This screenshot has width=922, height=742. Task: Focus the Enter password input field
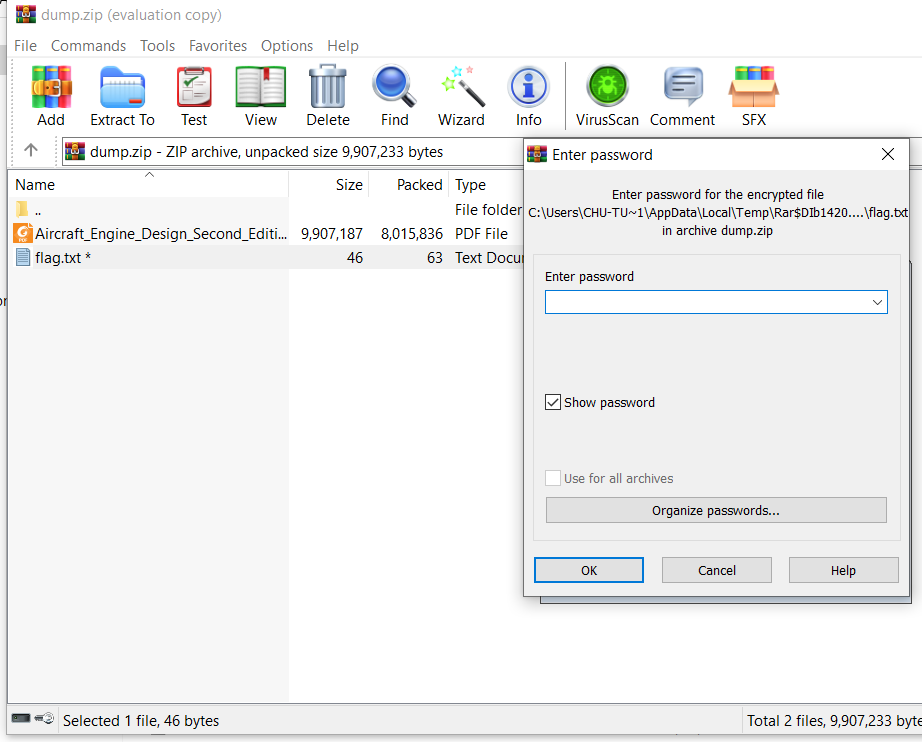[x=716, y=302]
